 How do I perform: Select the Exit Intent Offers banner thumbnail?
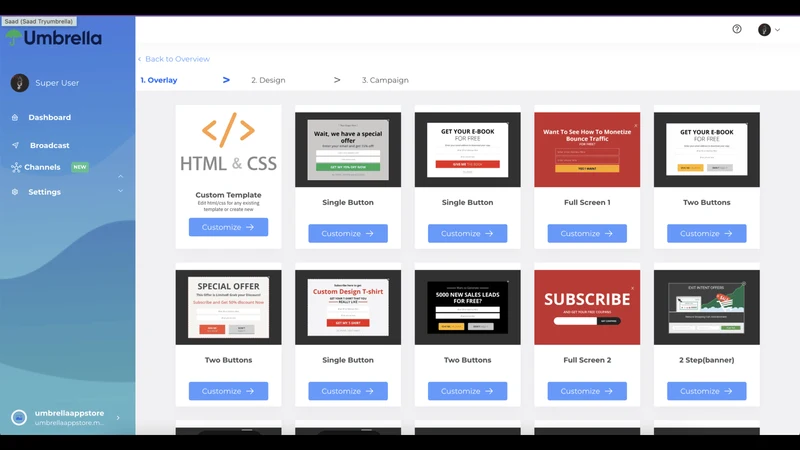[x=707, y=307]
